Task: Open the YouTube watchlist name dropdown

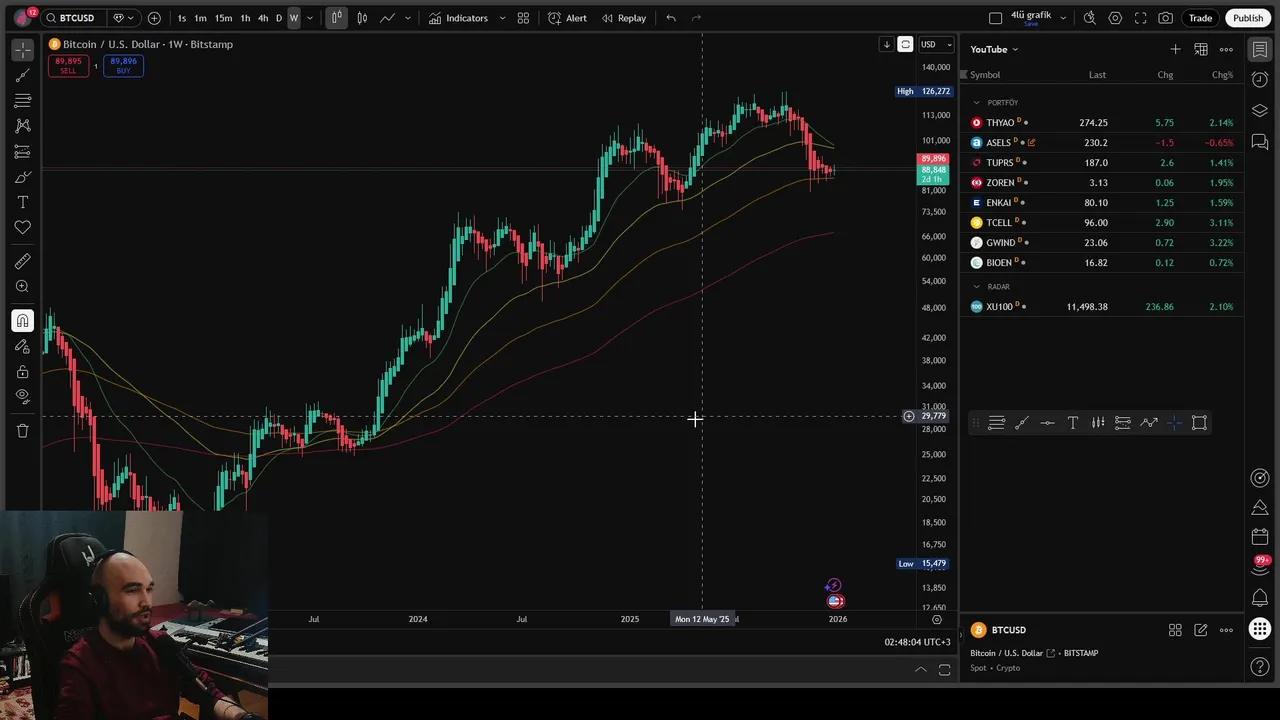Action: (994, 49)
